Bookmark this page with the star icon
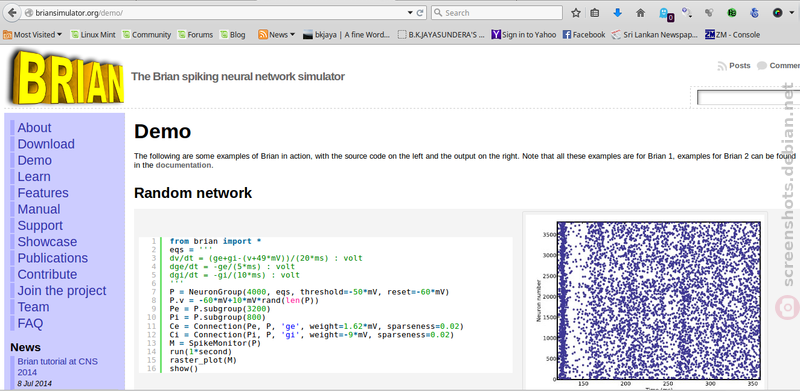Viewport: 800px width, 391px height. pyautogui.click(x=576, y=13)
